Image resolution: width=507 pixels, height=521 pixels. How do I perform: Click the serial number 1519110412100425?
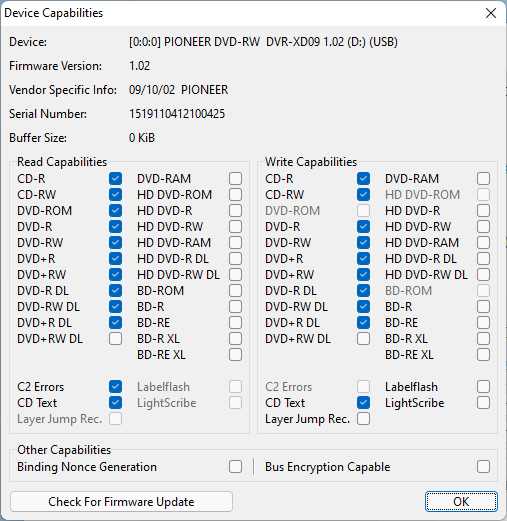pos(177,114)
